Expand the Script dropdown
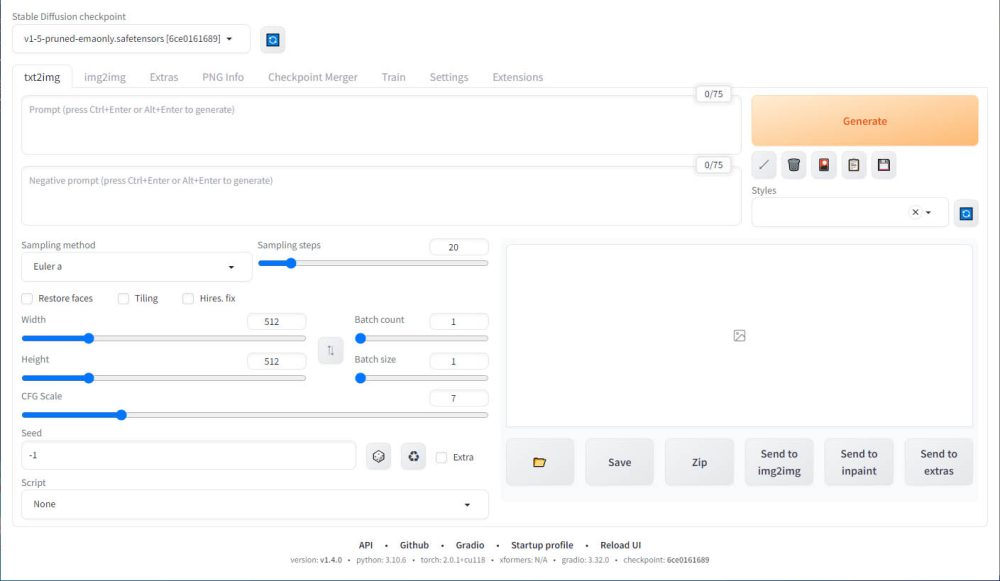 [x=254, y=504]
